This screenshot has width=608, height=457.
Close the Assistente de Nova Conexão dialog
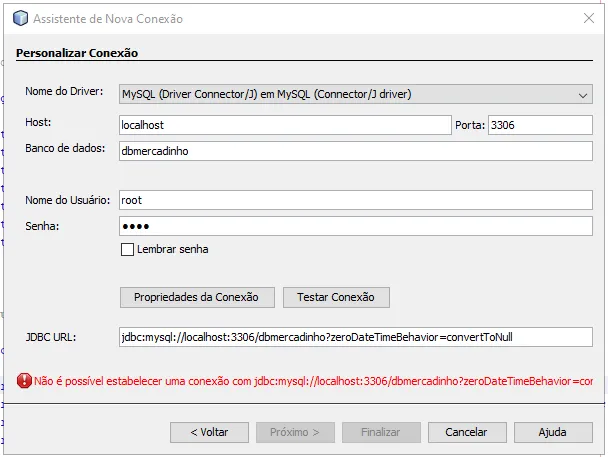(589, 18)
